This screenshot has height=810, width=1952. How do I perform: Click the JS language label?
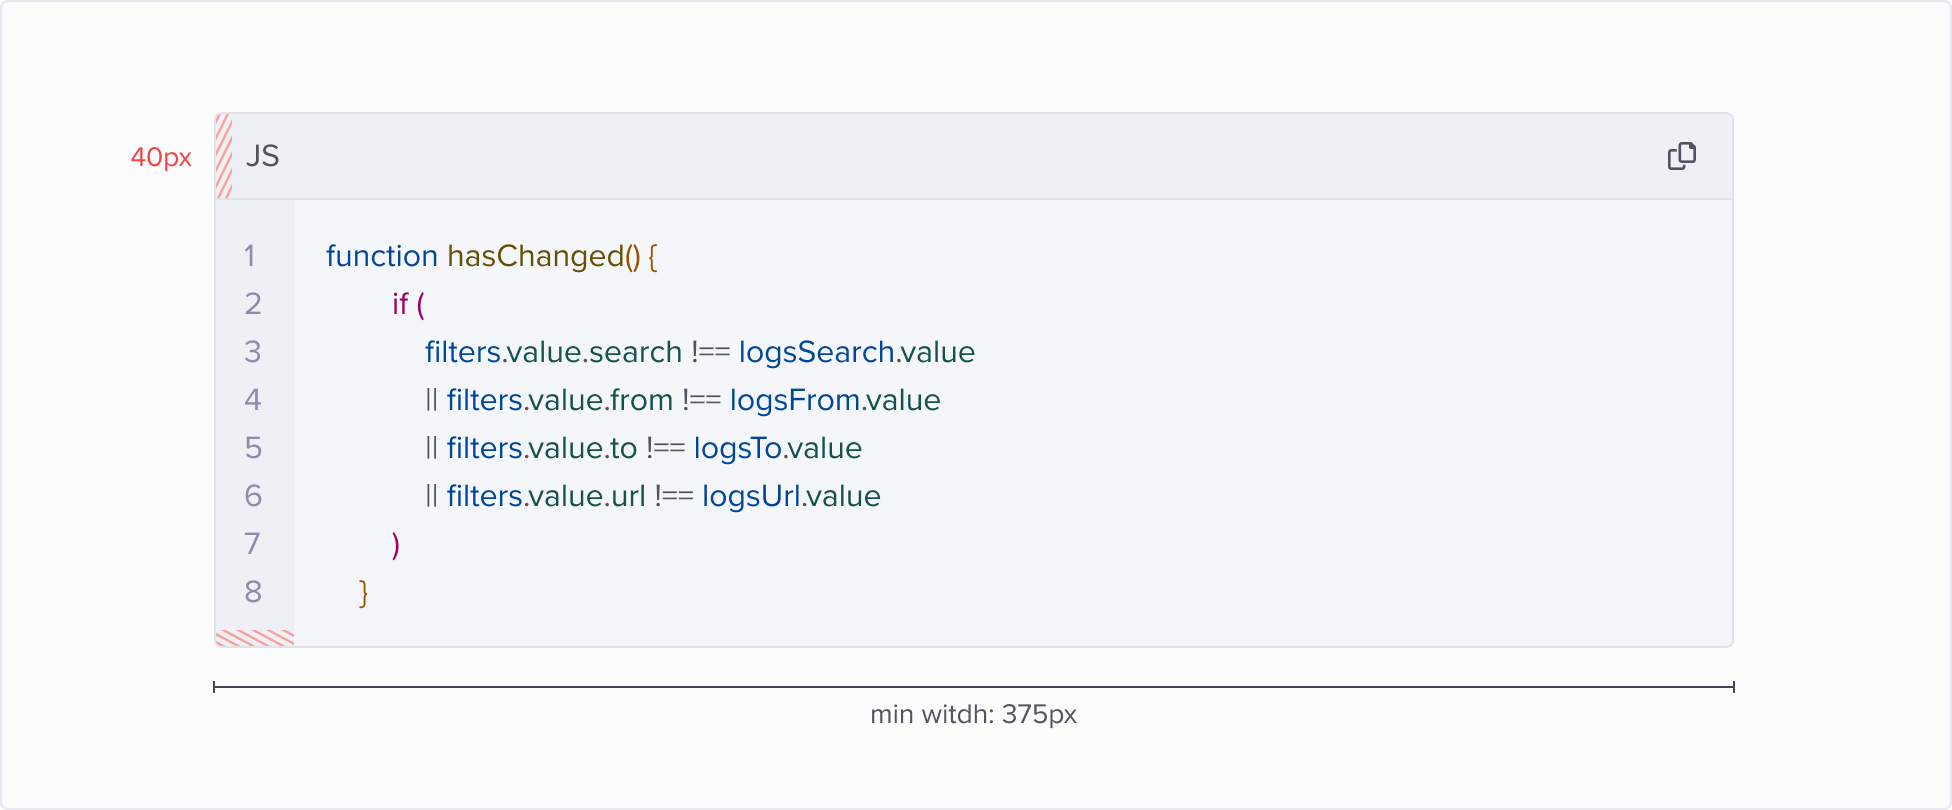(x=262, y=156)
